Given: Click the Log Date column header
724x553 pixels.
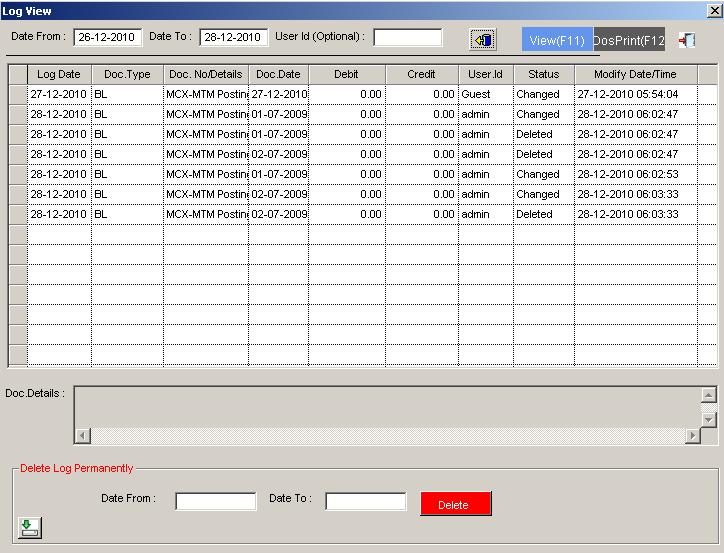Looking at the screenshot, I should 59,75.
